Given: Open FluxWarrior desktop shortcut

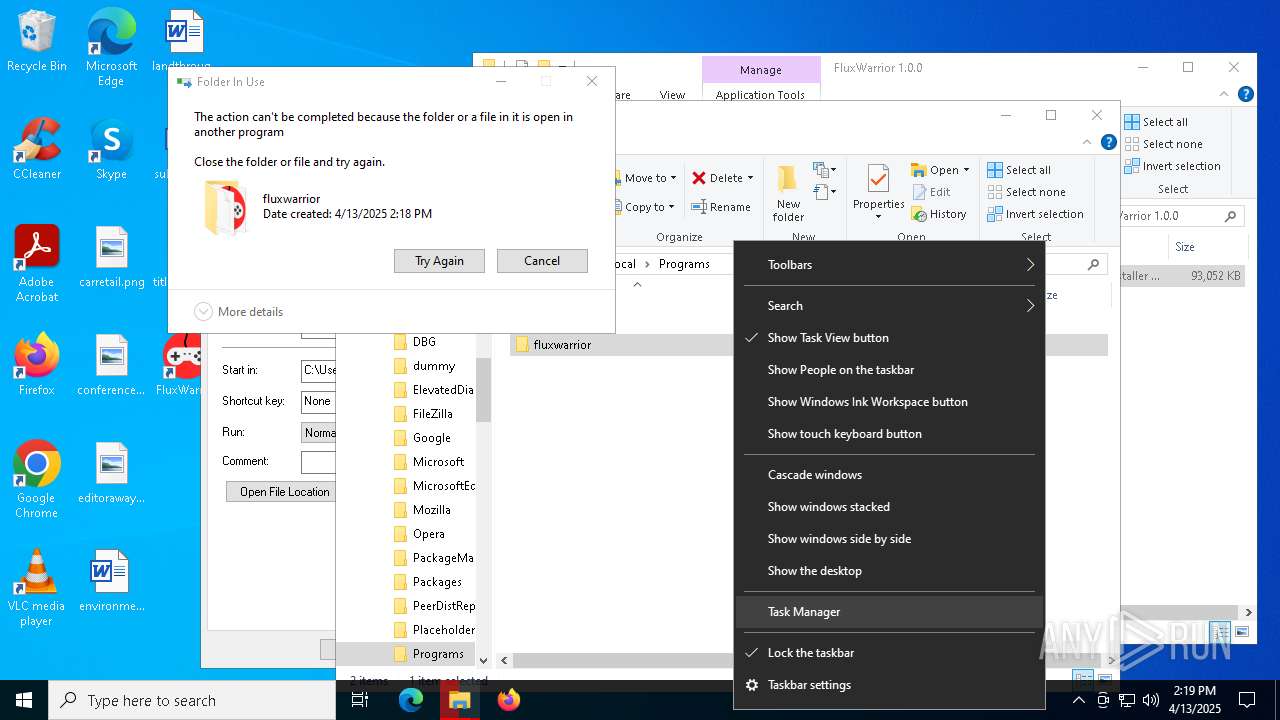Looking at the screenshot, I should 182,364.
